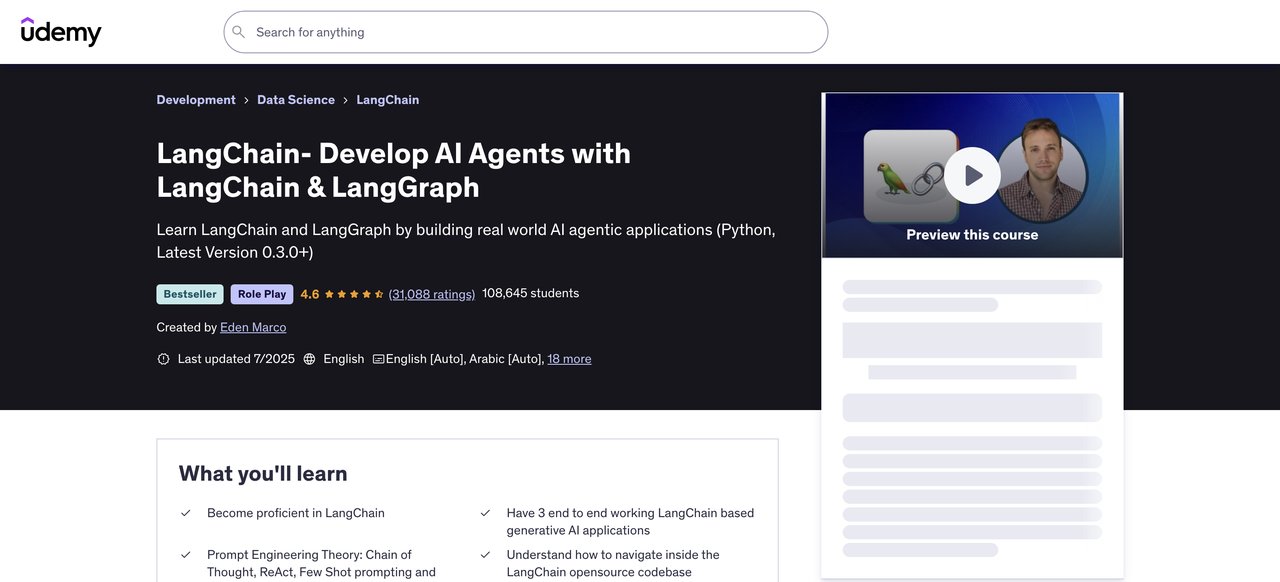Click the Udemy logo

click(61, 30)
